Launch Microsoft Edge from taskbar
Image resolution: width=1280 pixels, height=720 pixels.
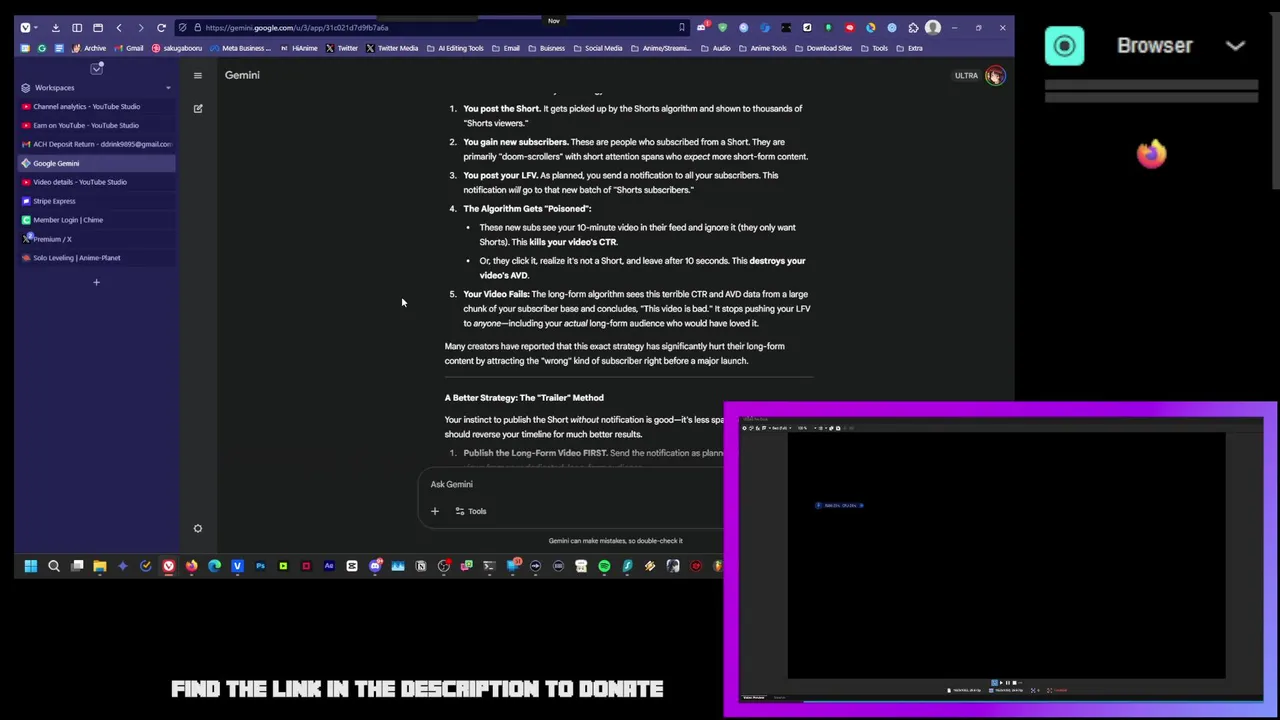click(215, 566)
